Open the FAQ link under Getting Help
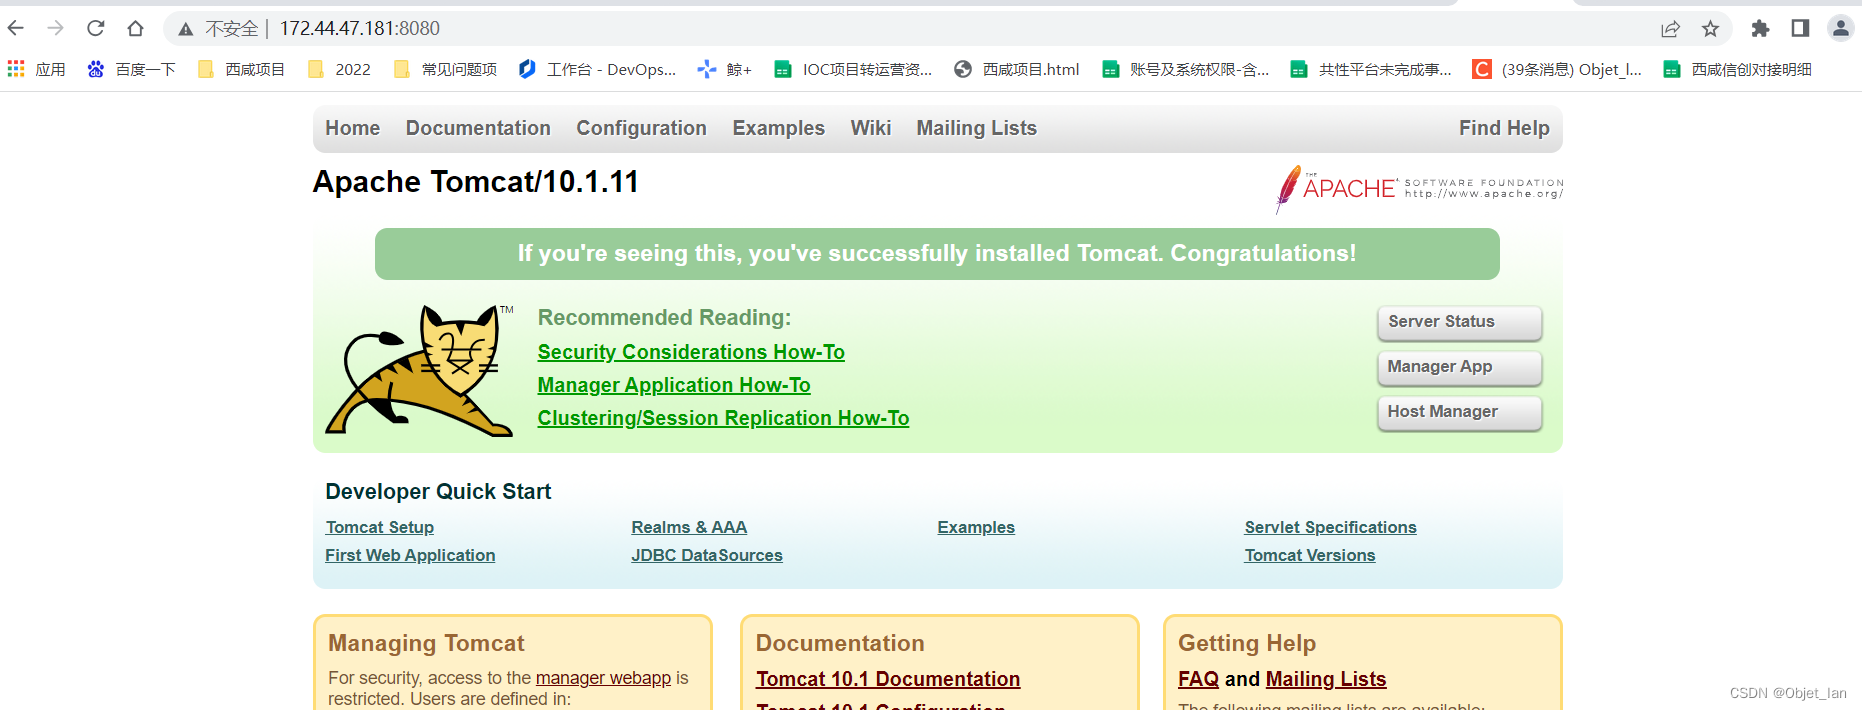Screen dimensions: 1862x710 (x=1198, y=679)
